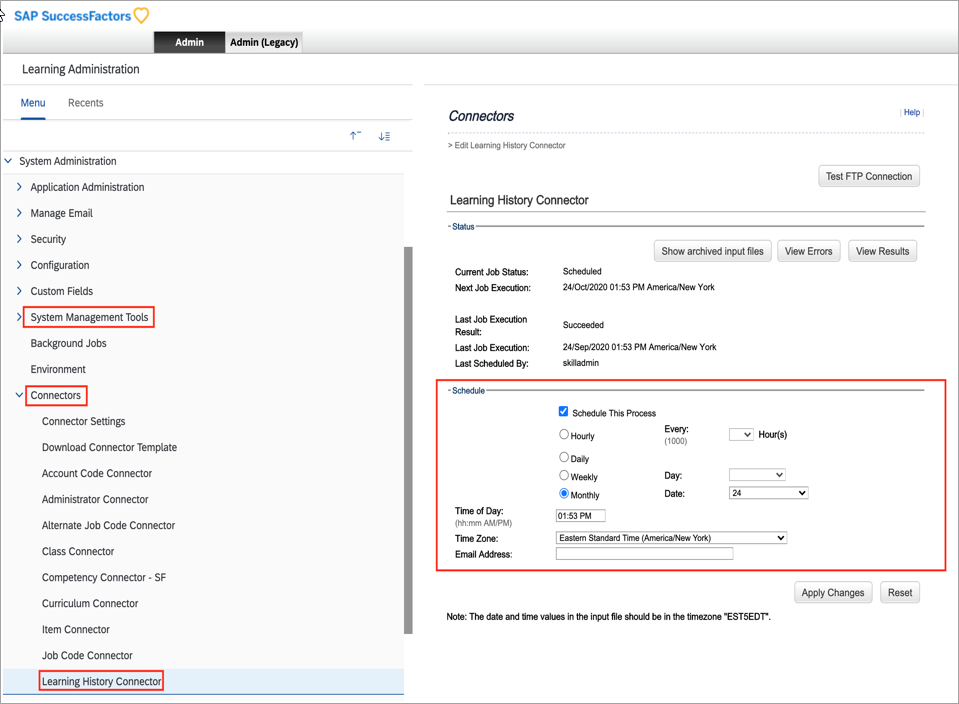The height and width of the screenshot is (704, 959).
Task: Click the expand all menu icon
Action: (384, 136)
